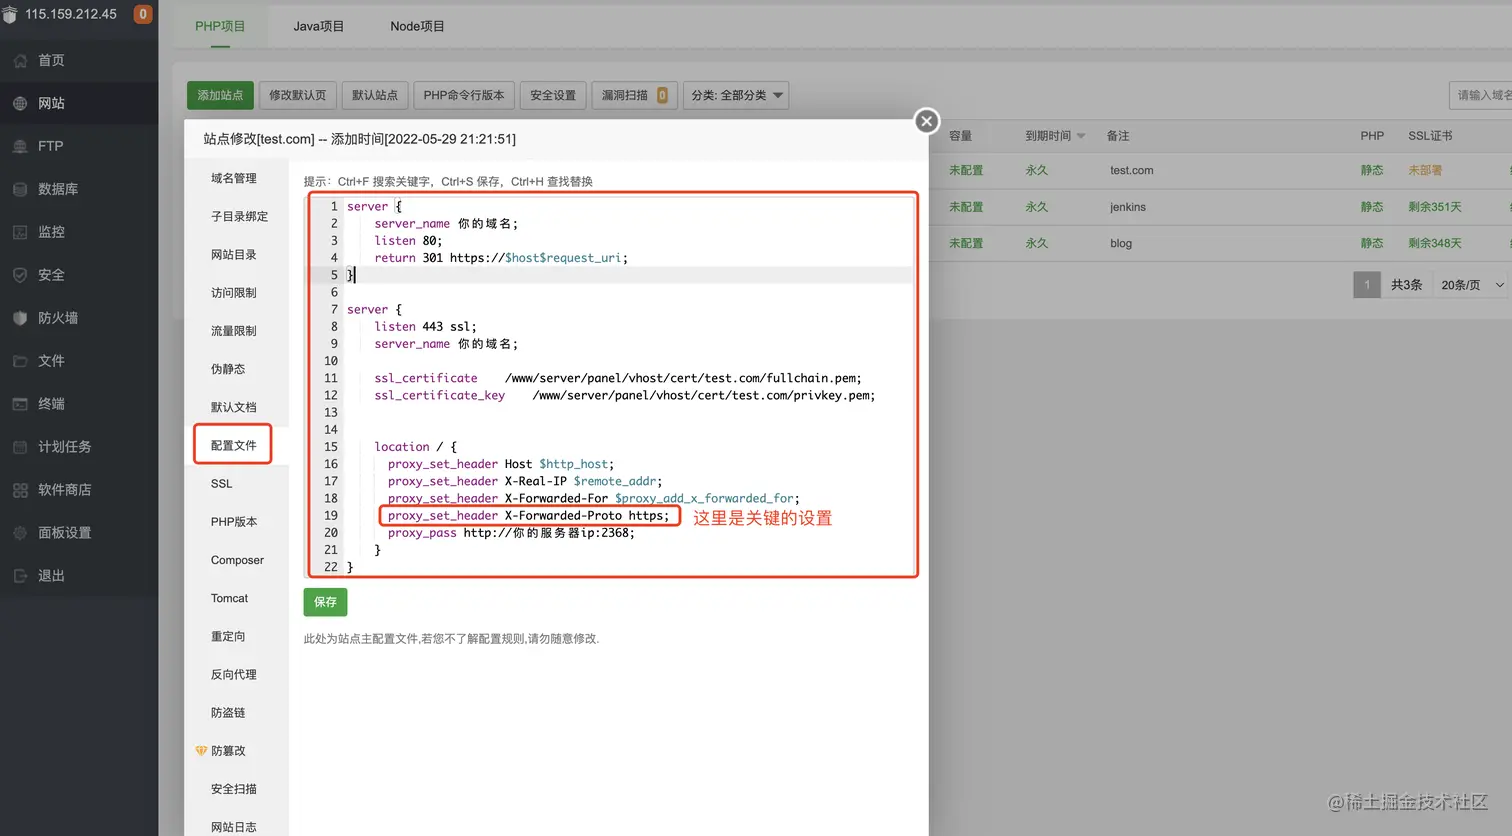Click the vulnerability scan count badge
The width and height of the screenshot is (1512, 836).
tap(662, 95)
